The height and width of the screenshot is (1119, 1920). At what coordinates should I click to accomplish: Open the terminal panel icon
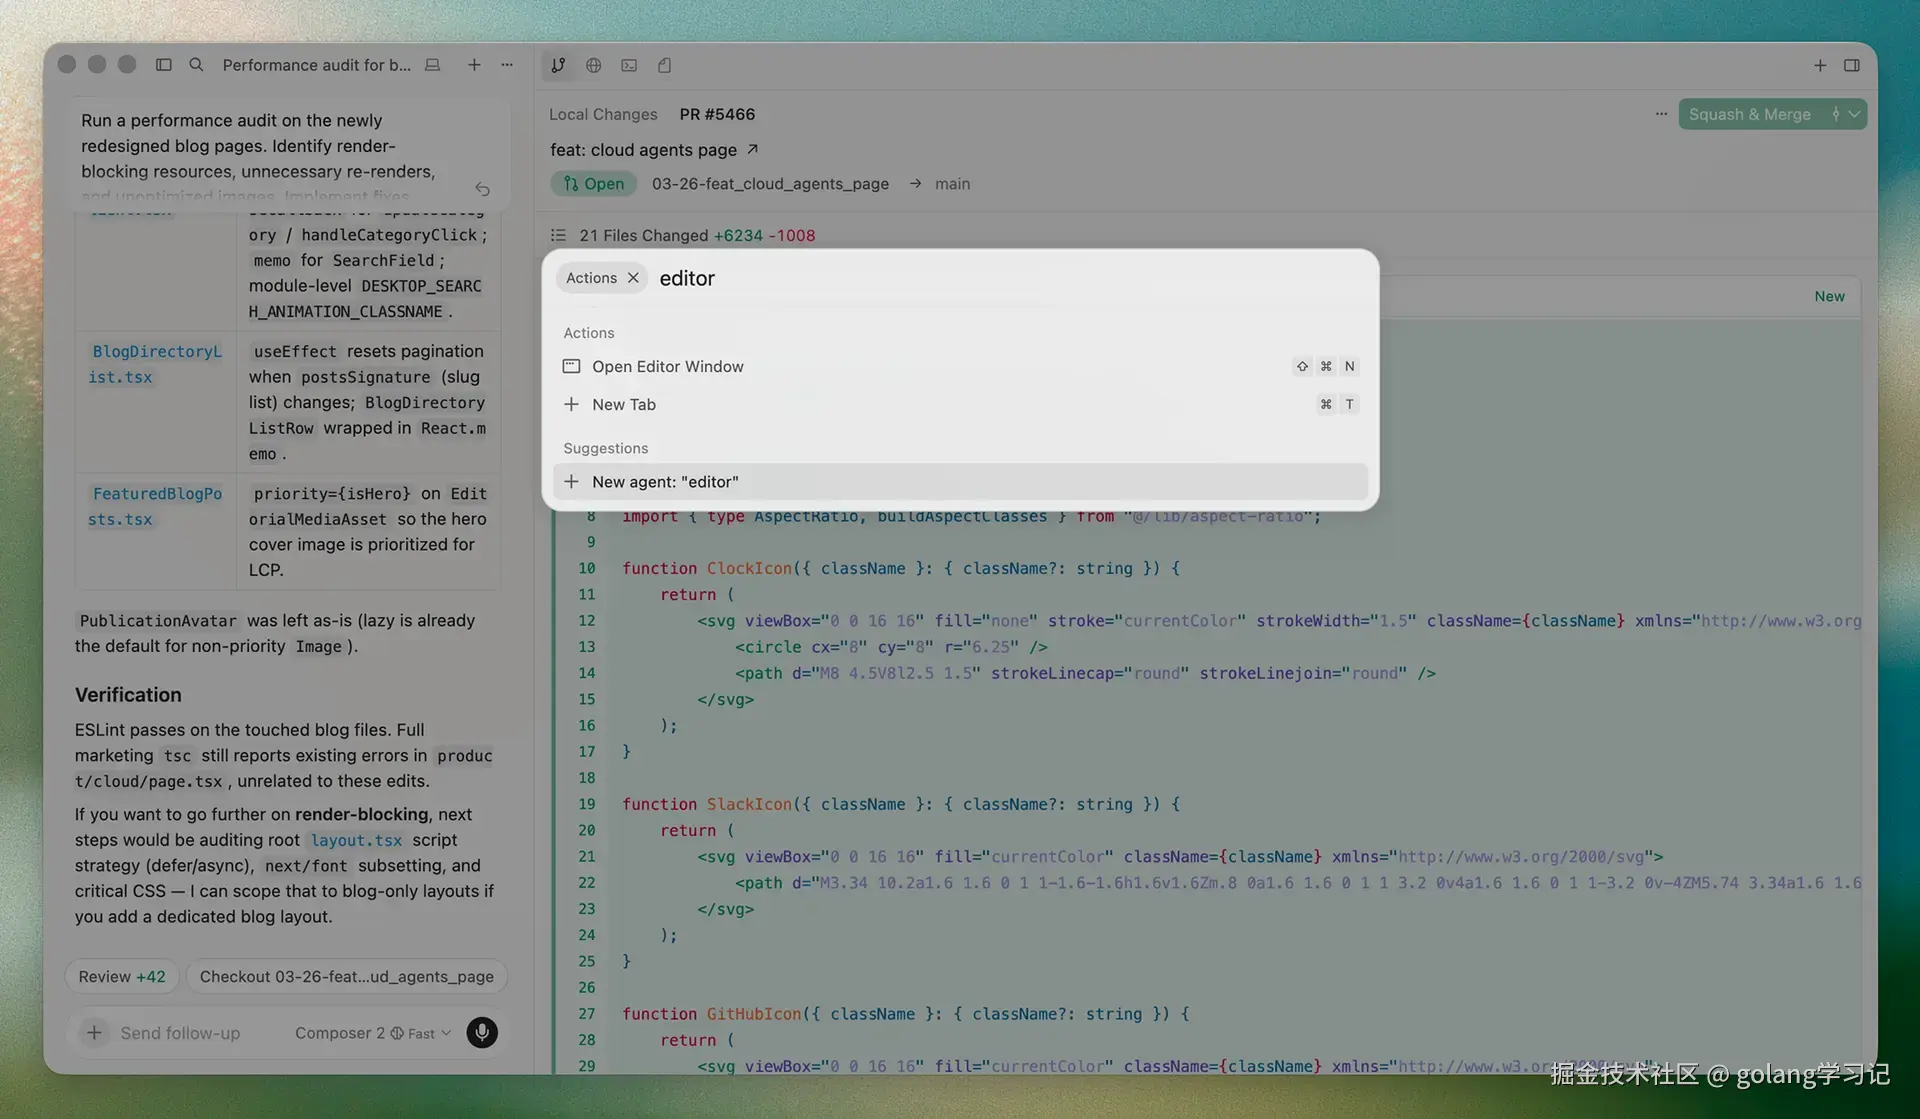[629, 65]
